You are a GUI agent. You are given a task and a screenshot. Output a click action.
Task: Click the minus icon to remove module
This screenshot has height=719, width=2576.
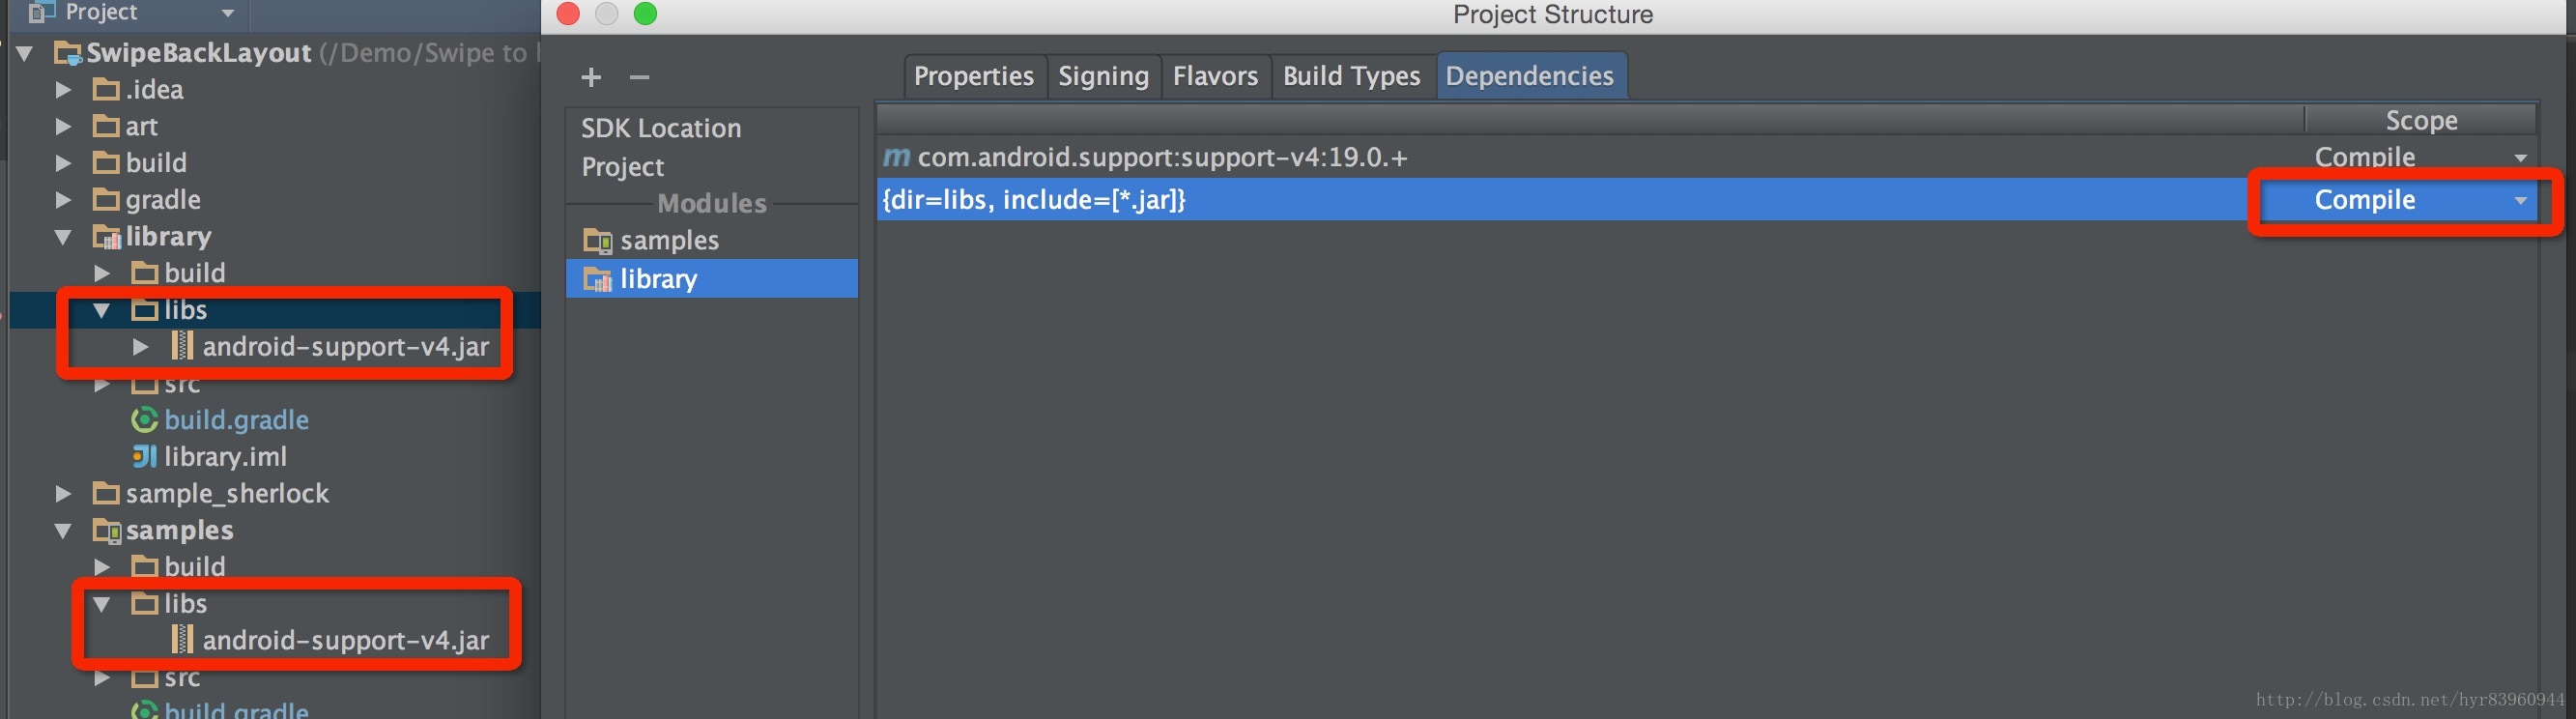point(640,77)
